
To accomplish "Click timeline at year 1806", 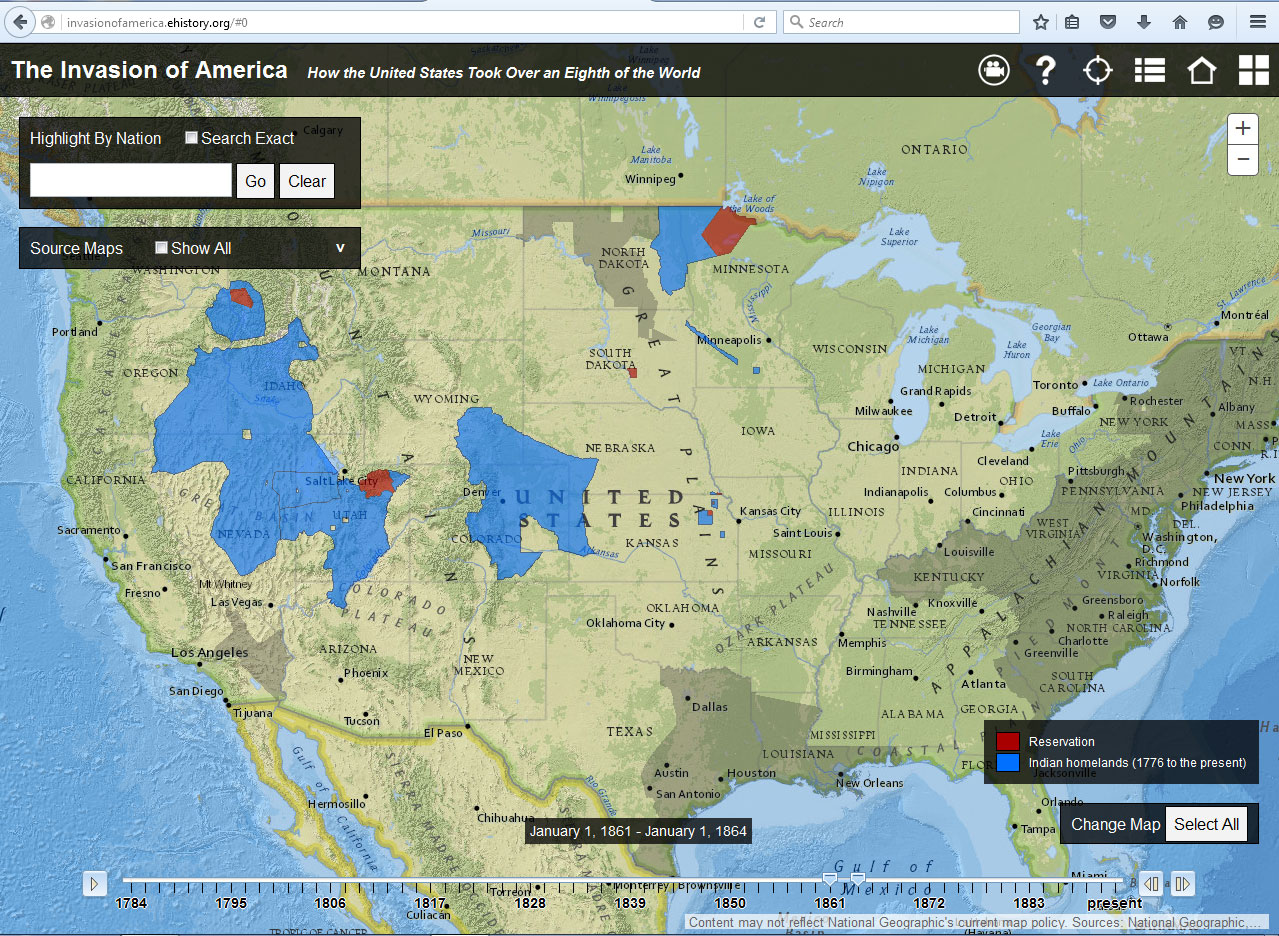I will click(x=330, y=903).
